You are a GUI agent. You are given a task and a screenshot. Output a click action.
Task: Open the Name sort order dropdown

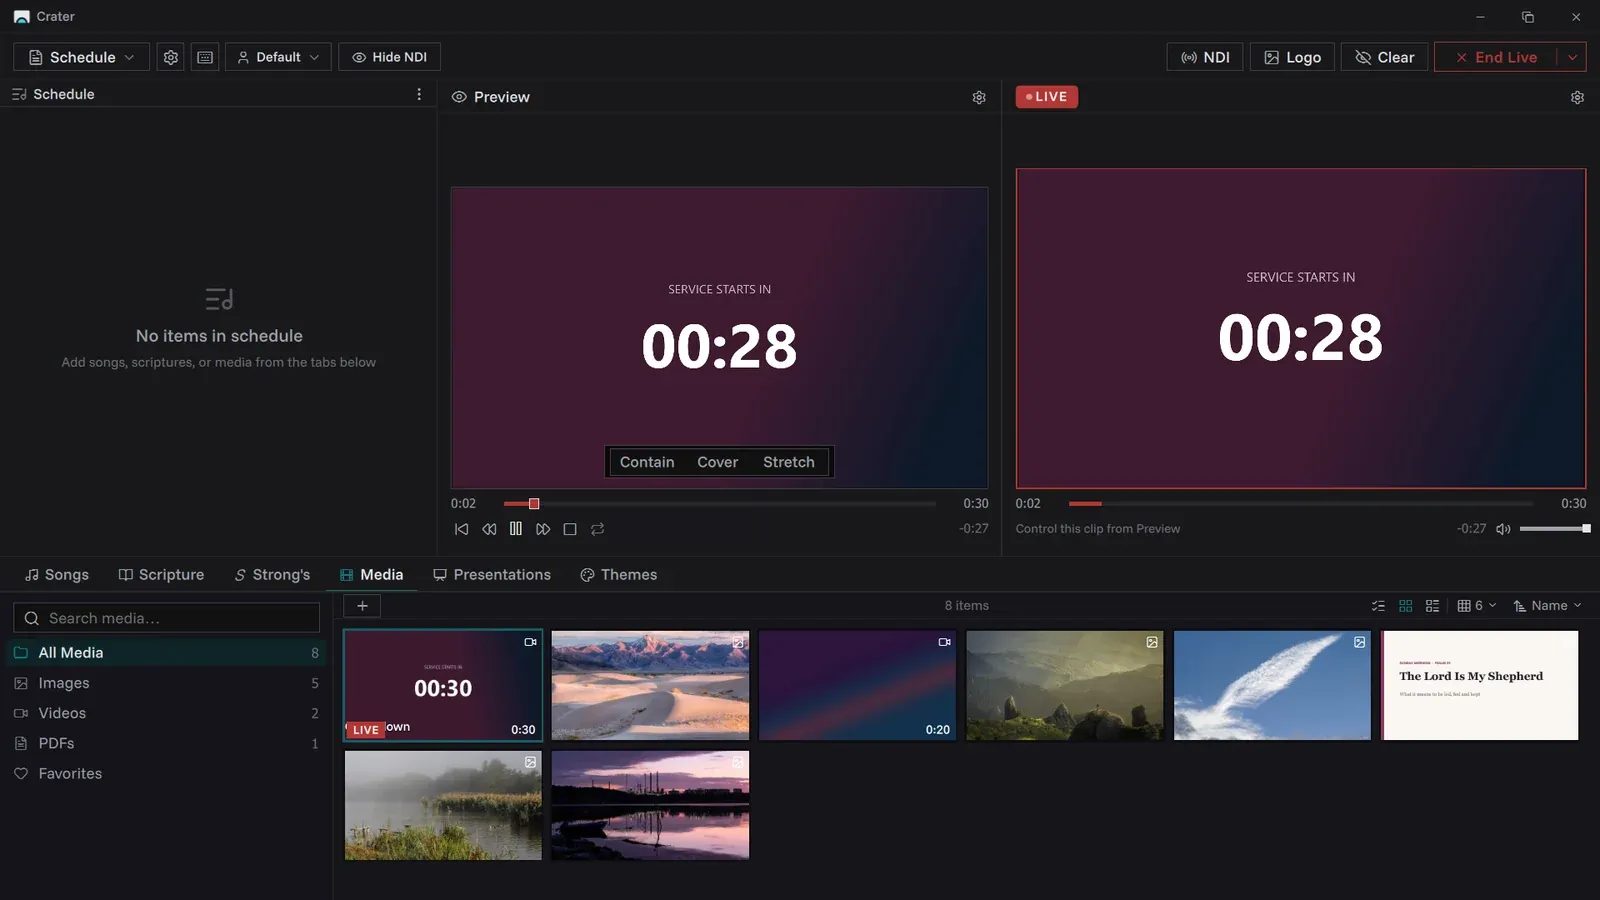tap(1548, 606)
